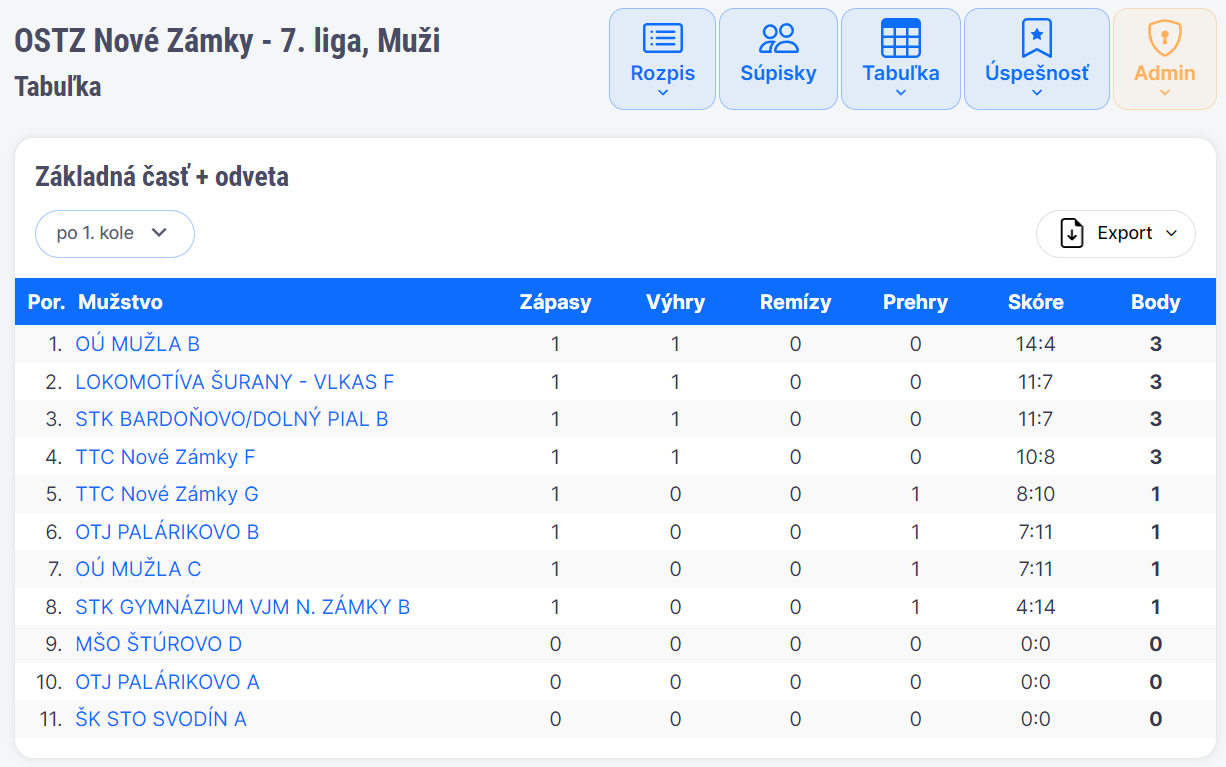Open team LOKOMOTÍVA ŠURANY - VLKAS F
1226x767 pixels.
(235, 382)
